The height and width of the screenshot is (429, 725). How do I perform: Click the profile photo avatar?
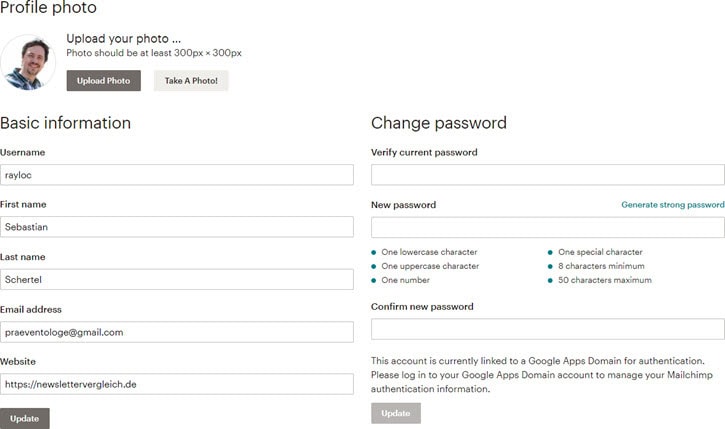point(28,63)
